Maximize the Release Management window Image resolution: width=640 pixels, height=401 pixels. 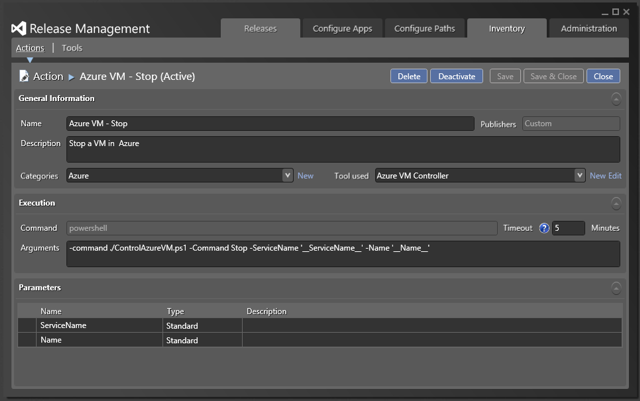616,12
